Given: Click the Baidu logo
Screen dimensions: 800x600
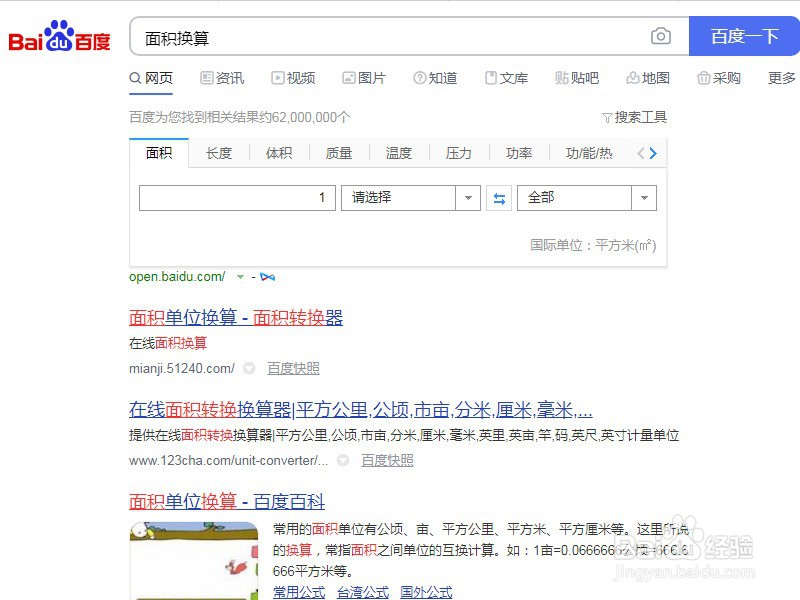Looking at the screenshot, I should click(59, 37).
